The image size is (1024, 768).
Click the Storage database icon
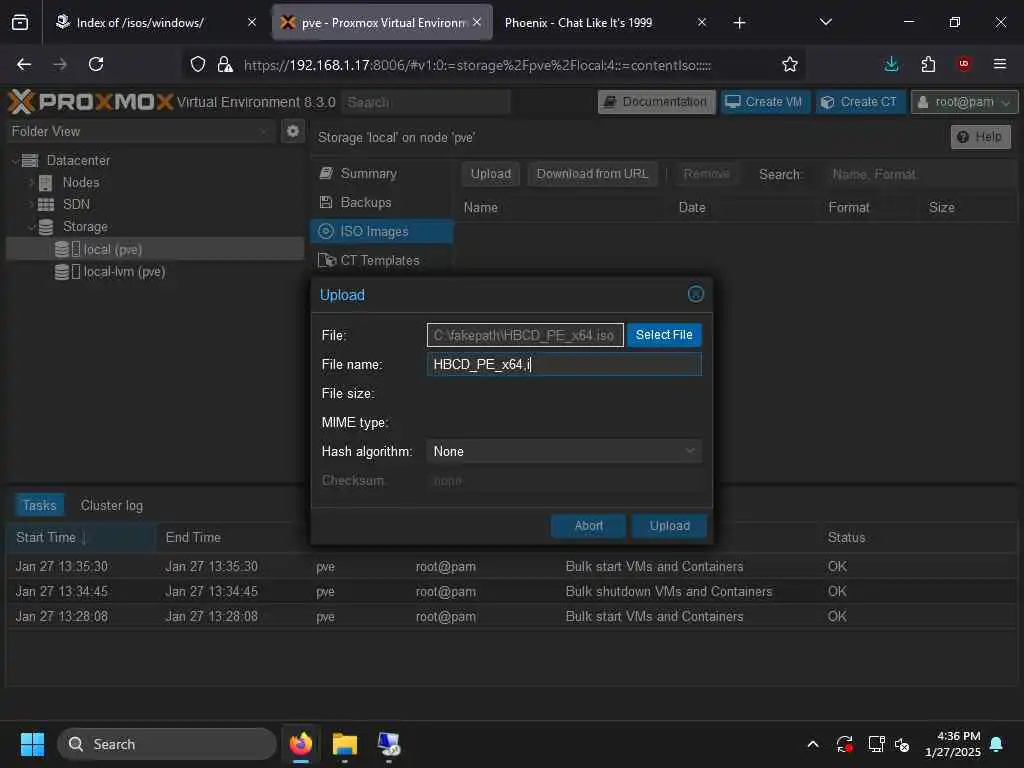[46, 227]
